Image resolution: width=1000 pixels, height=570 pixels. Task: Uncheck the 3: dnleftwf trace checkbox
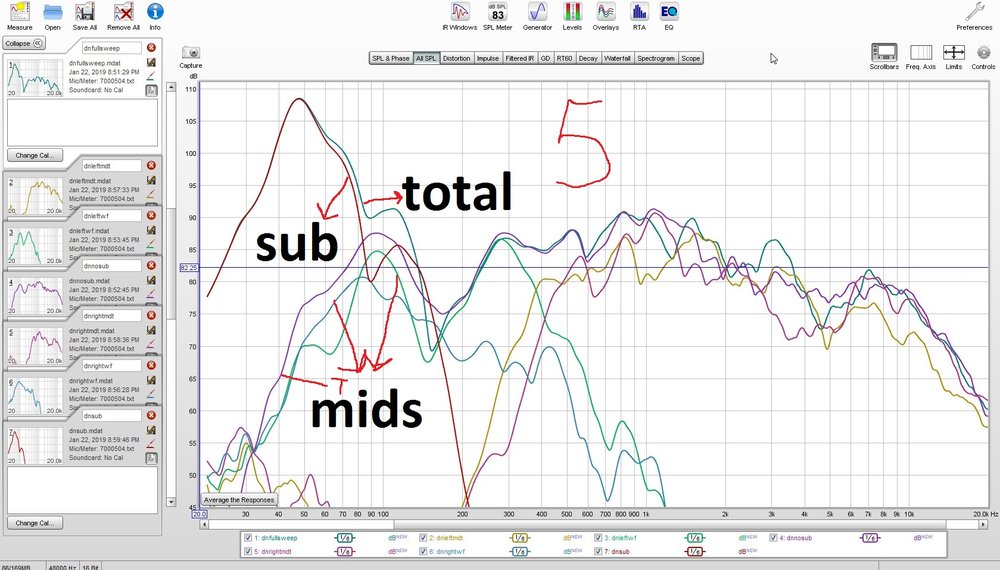coord(598,538)
